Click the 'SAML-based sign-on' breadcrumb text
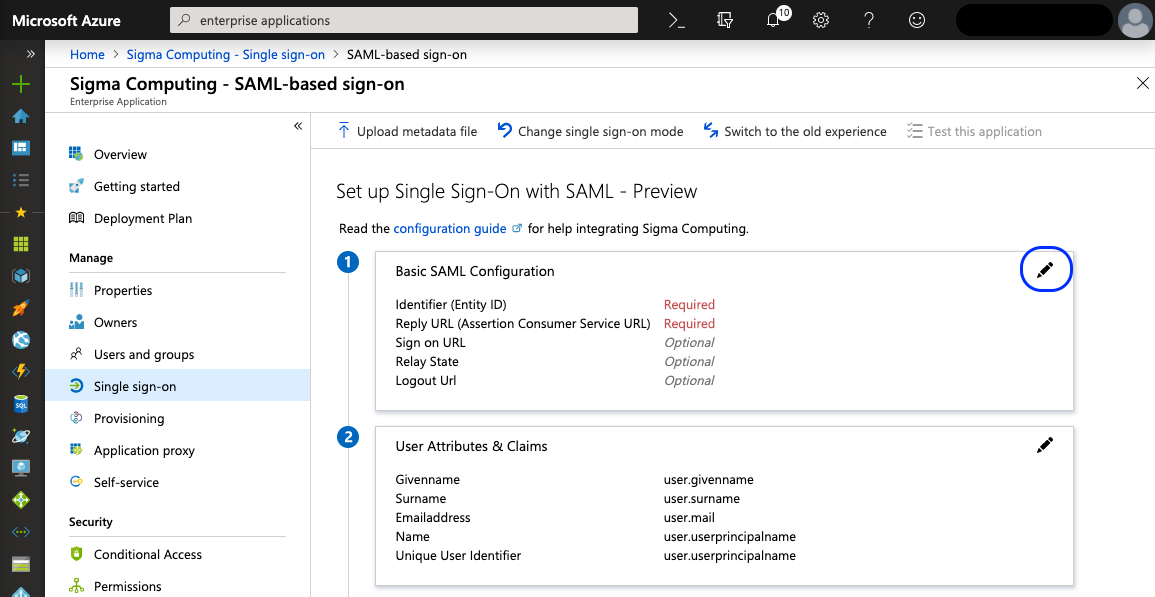 click(x=407, y=55)
